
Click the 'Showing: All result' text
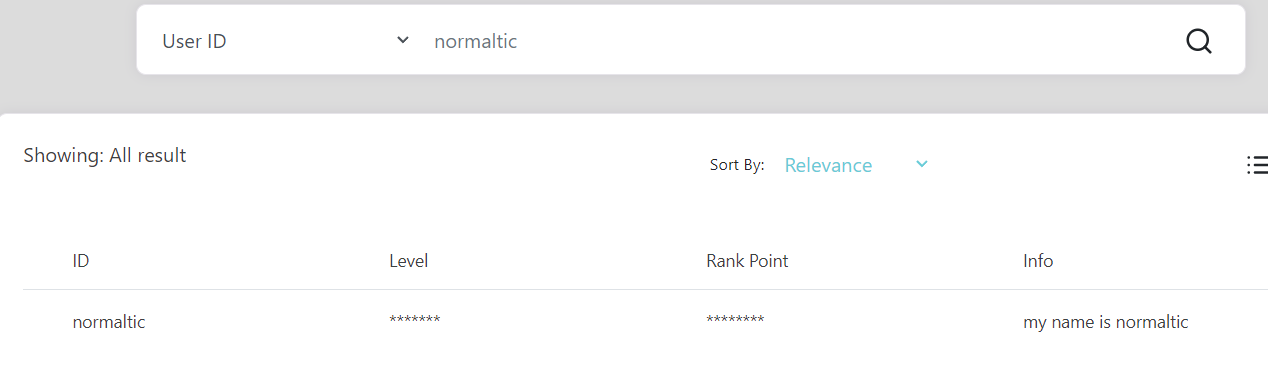104,155
